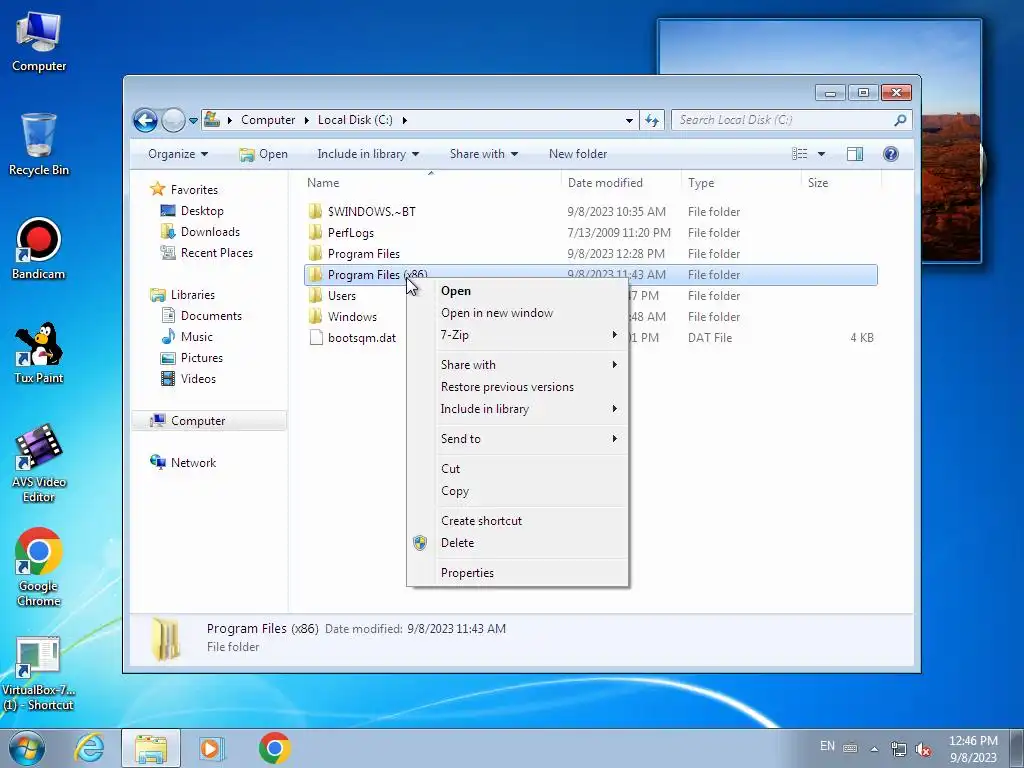Show the preview pane icon

click(855, 154)
